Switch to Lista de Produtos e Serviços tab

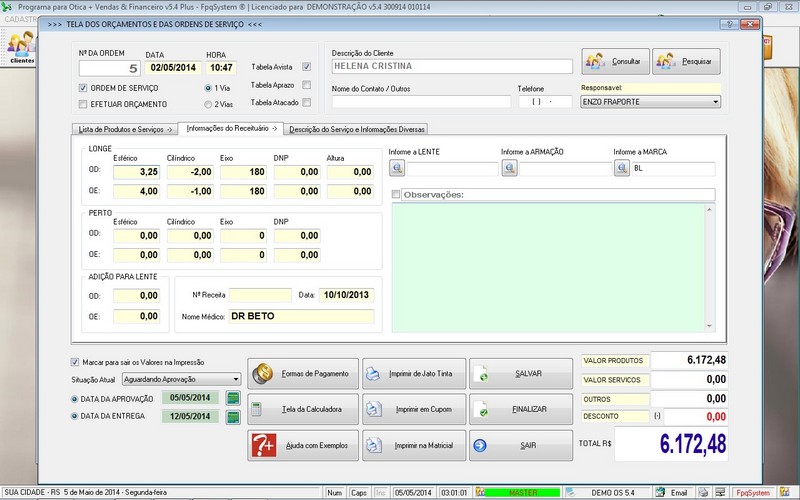pos(125,130)
